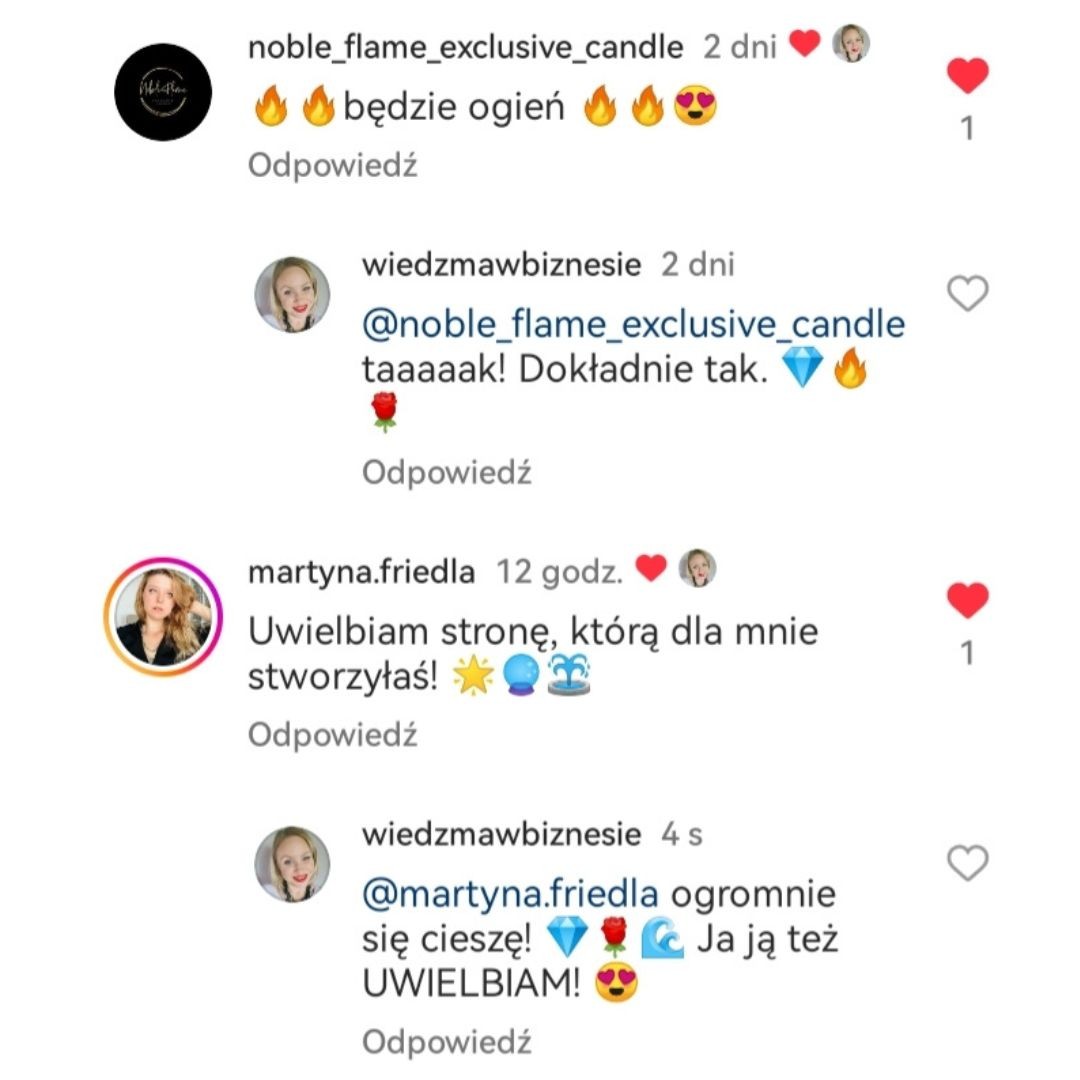This screenshot has height=1080, width=1080.
Task: Open wiedzmawbiznesie avatar in last reply
Action: 292,864
